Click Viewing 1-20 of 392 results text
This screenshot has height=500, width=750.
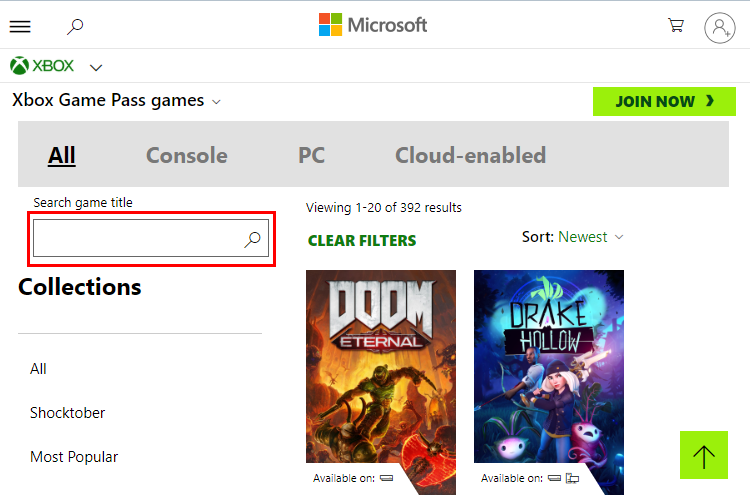tap(384, 208)
